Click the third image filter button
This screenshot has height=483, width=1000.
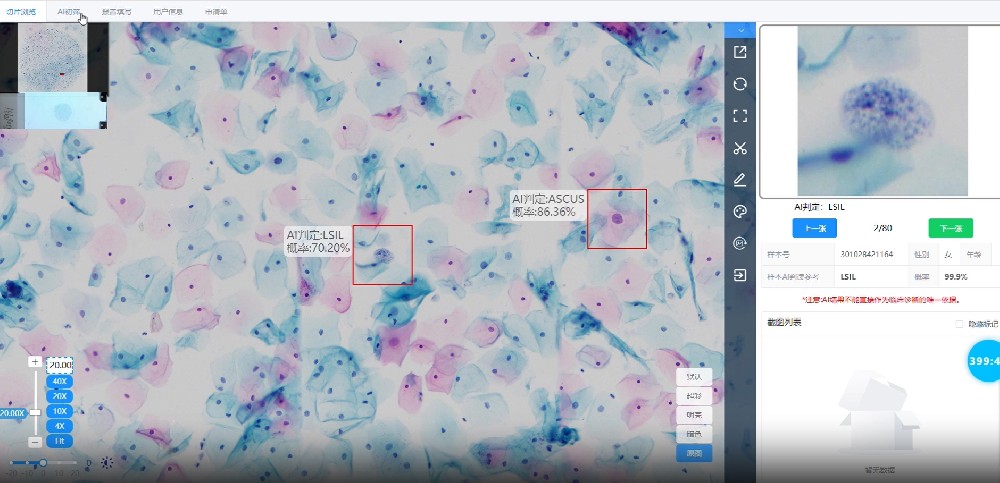tap(694, 415)
